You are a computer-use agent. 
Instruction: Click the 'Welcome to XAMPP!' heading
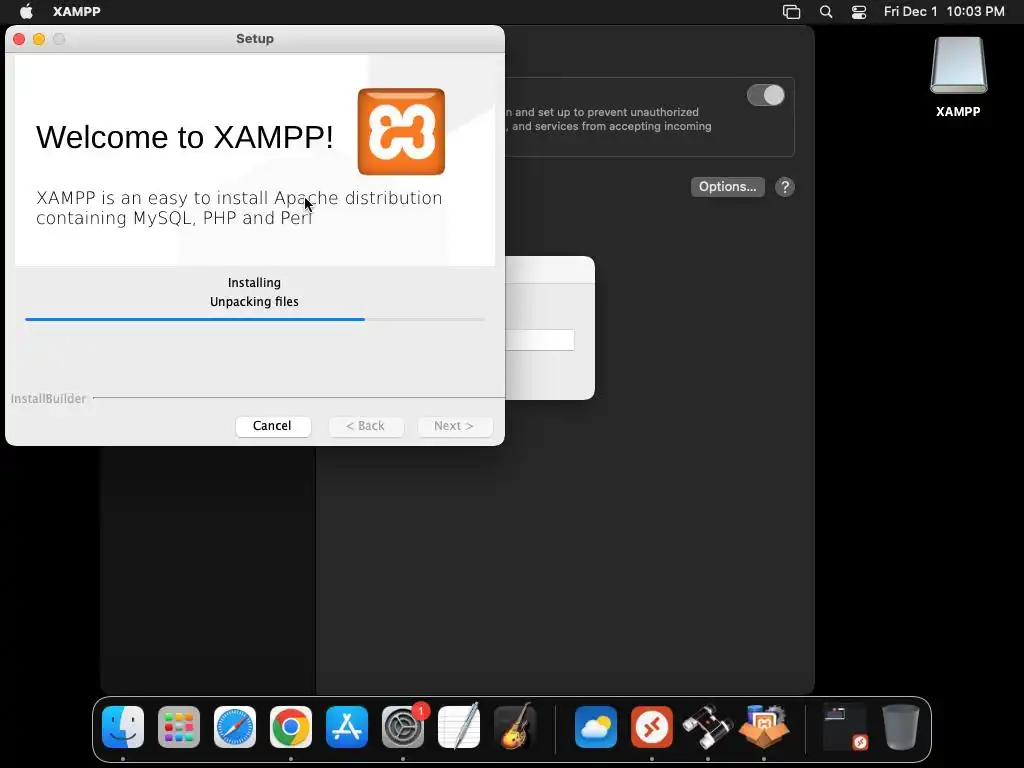click(x=185, y=137)
